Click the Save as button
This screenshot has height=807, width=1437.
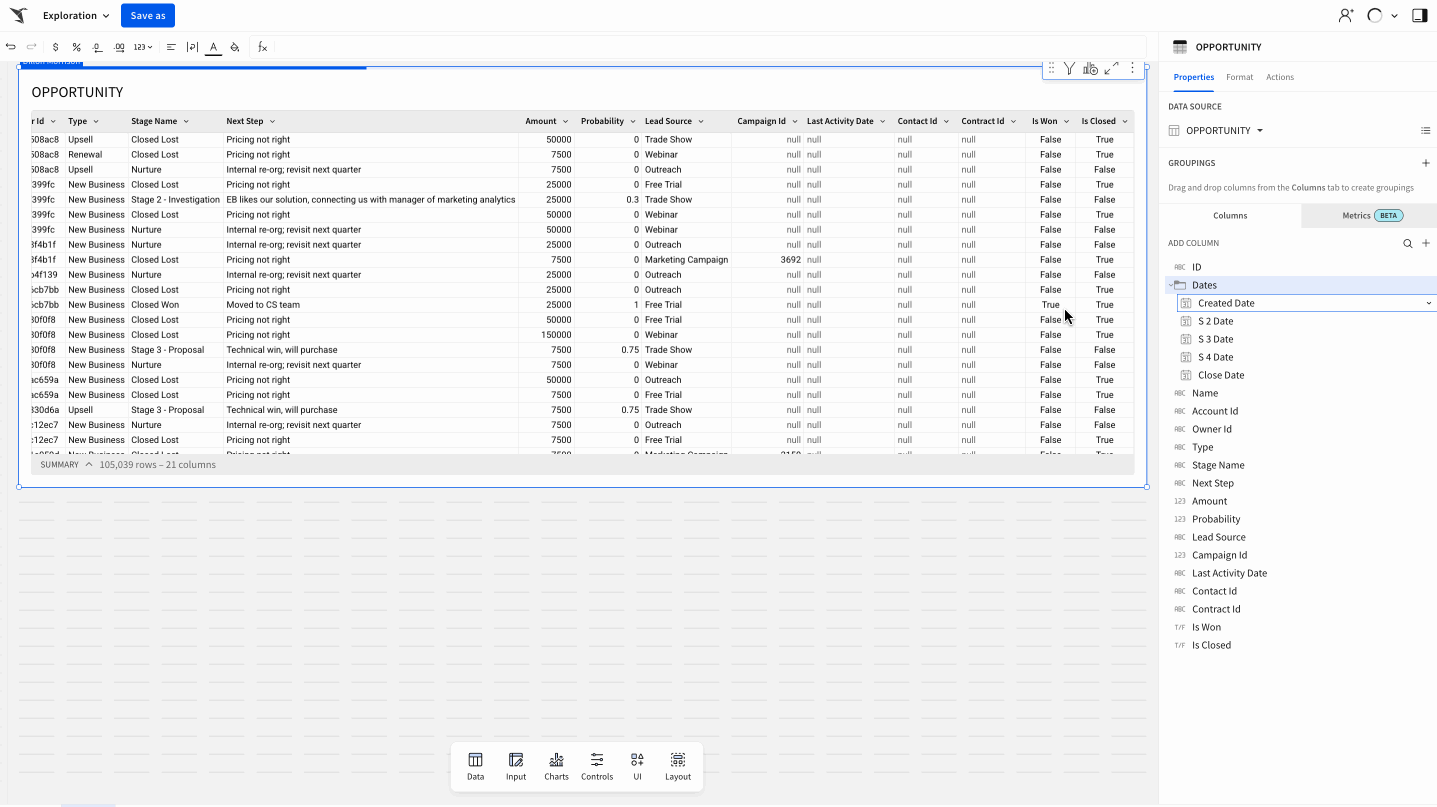point(147,15)
